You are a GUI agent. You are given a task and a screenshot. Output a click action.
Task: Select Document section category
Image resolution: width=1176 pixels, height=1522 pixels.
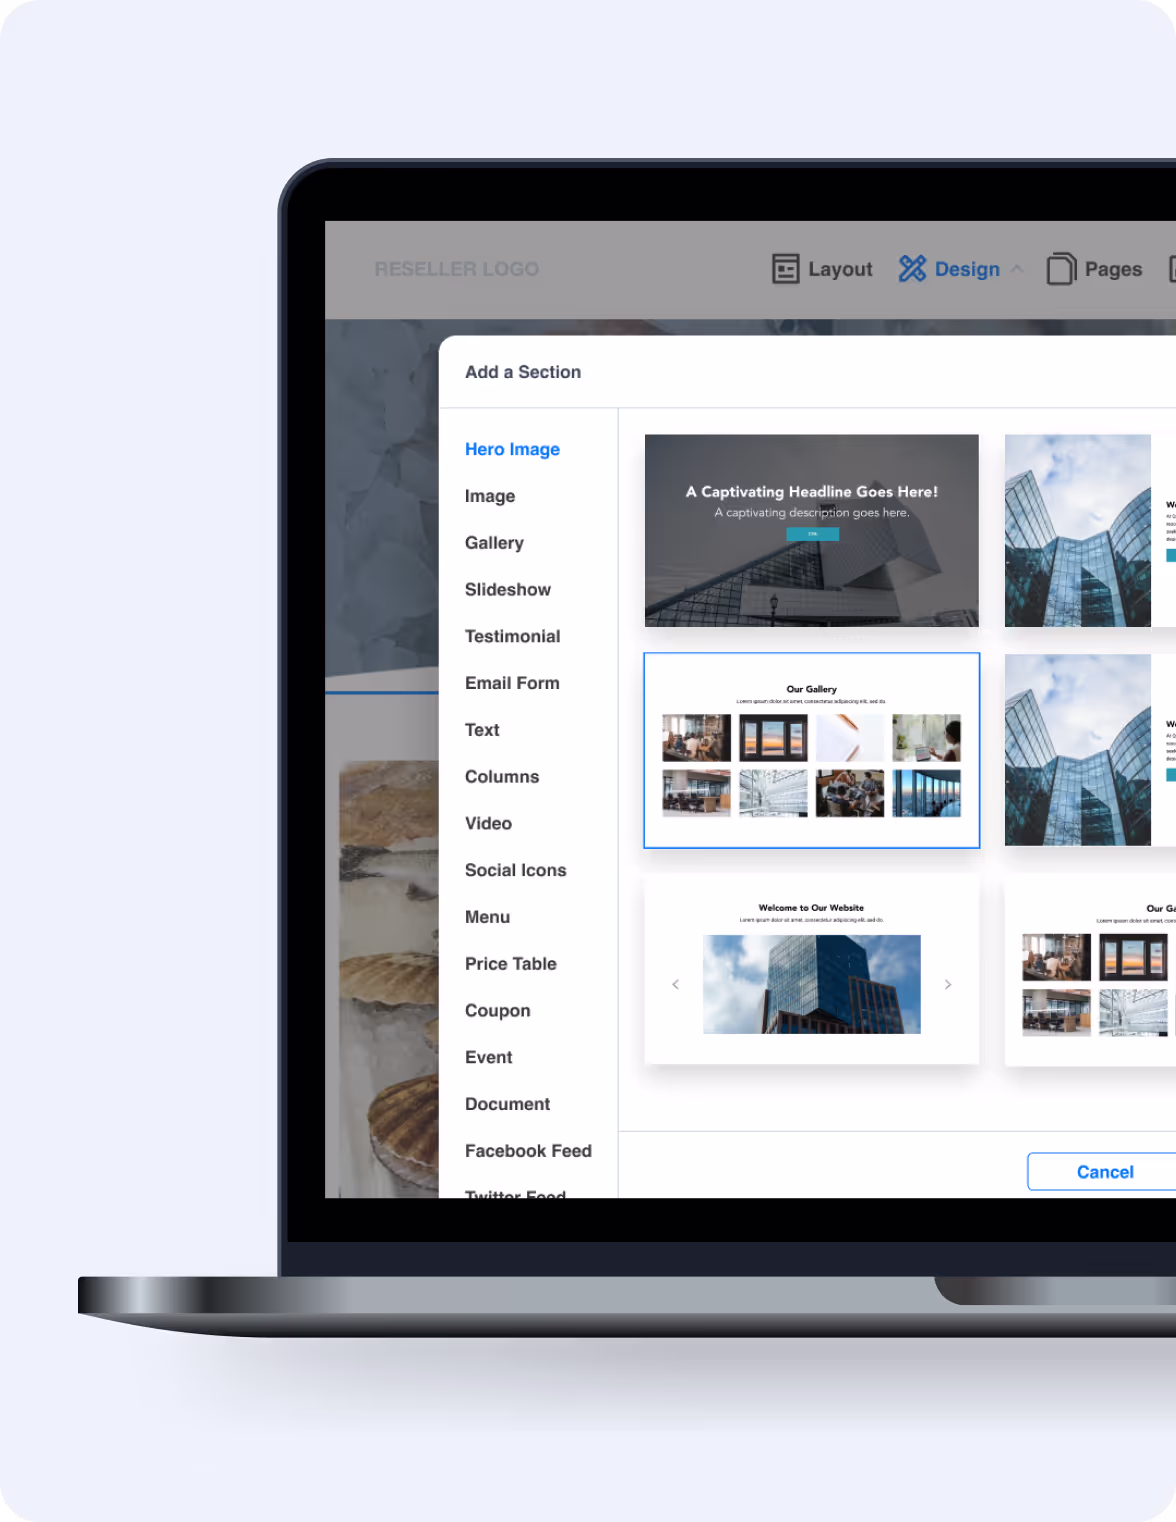[508, 1104]
